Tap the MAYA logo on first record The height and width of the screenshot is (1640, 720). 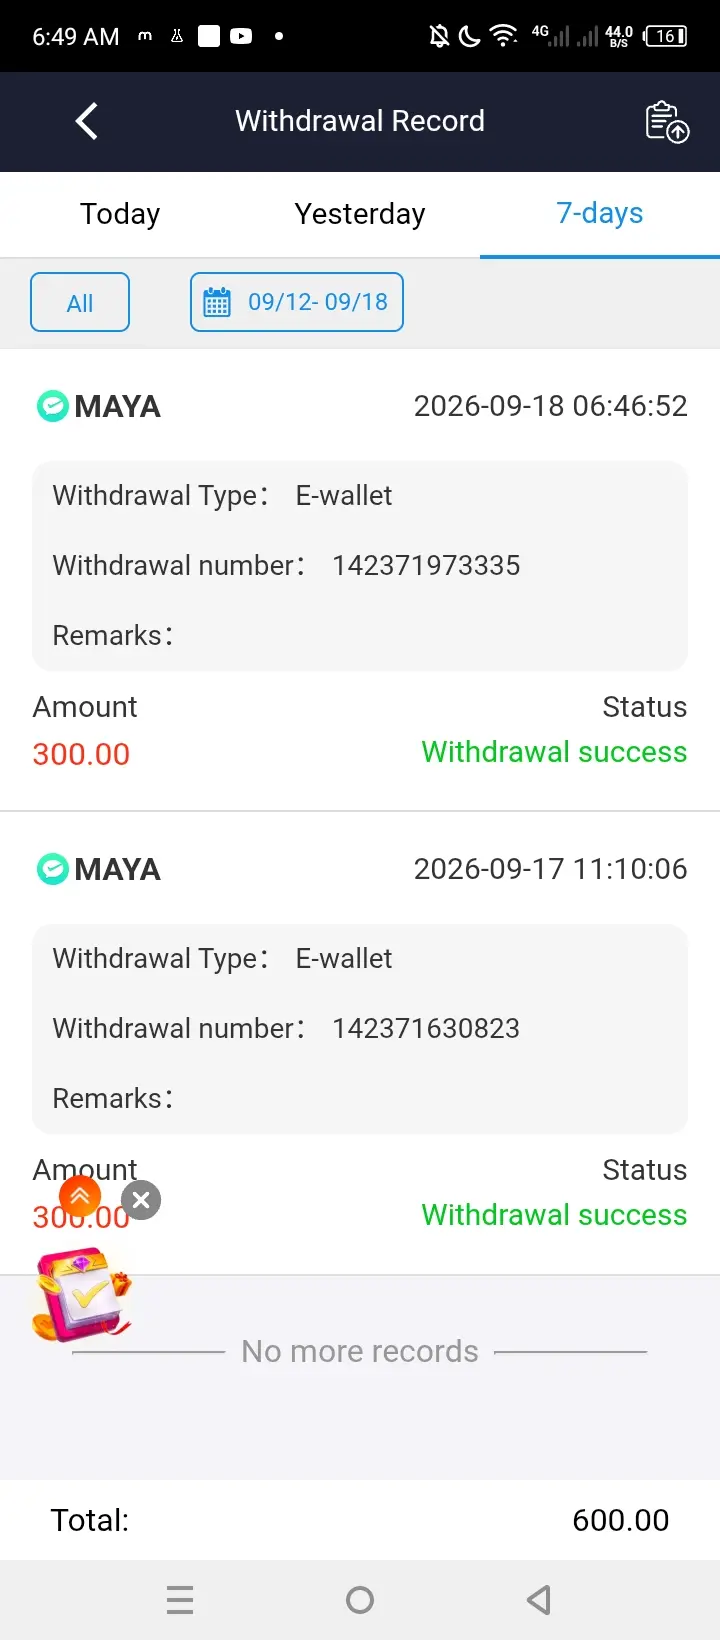click(x=52, y=406)
